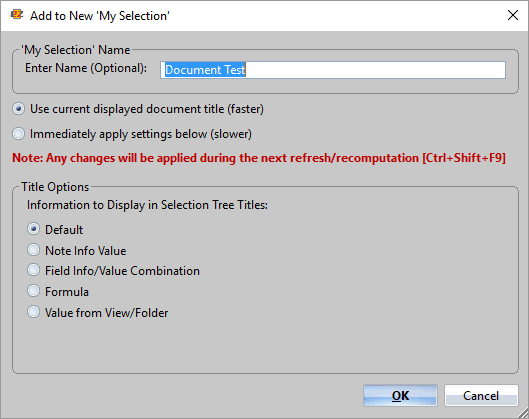Click the Cancel button
Viewport: 529px width, 419px height.
481,395
